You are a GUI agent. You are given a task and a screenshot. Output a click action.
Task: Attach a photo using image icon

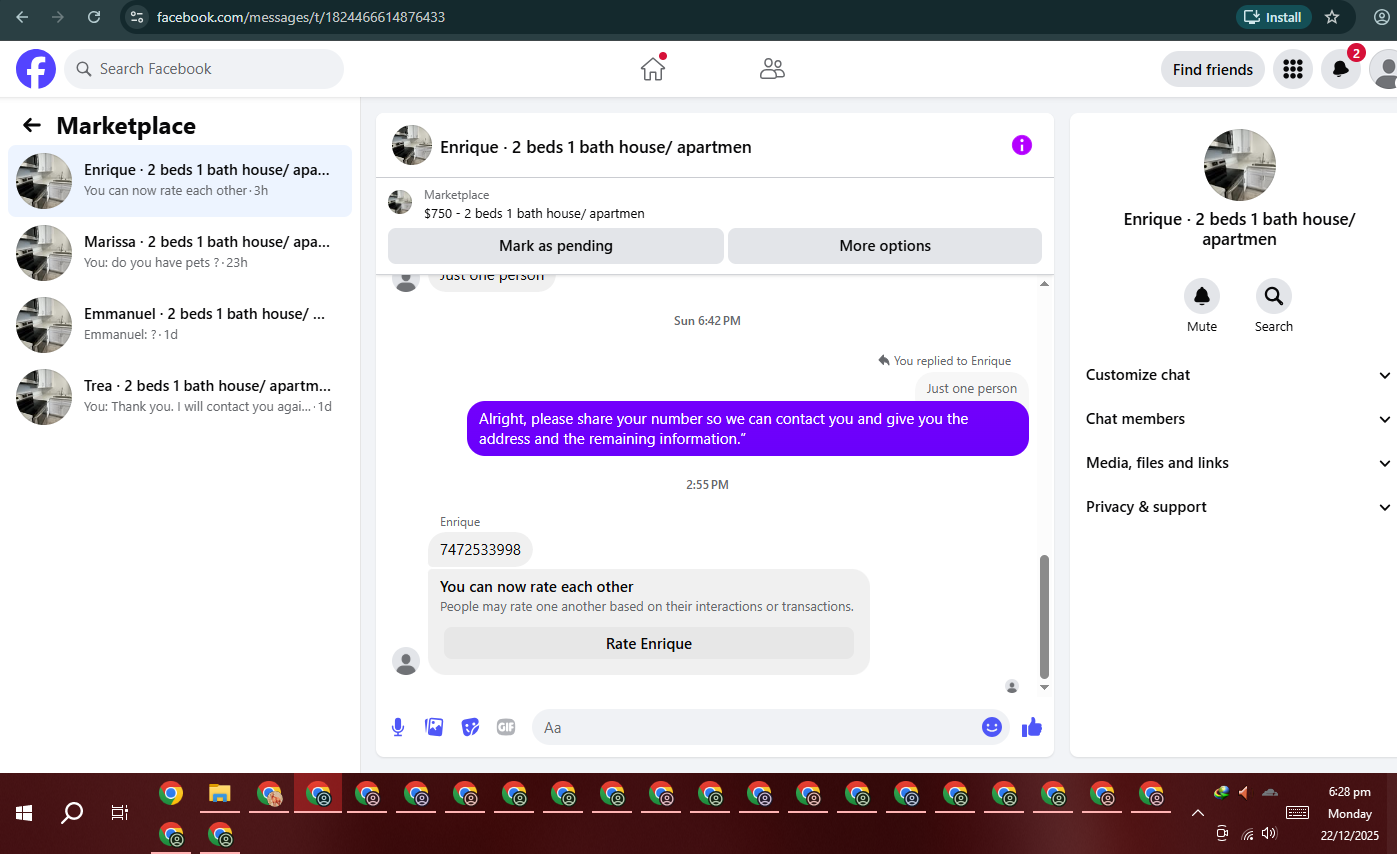[434, 727]
